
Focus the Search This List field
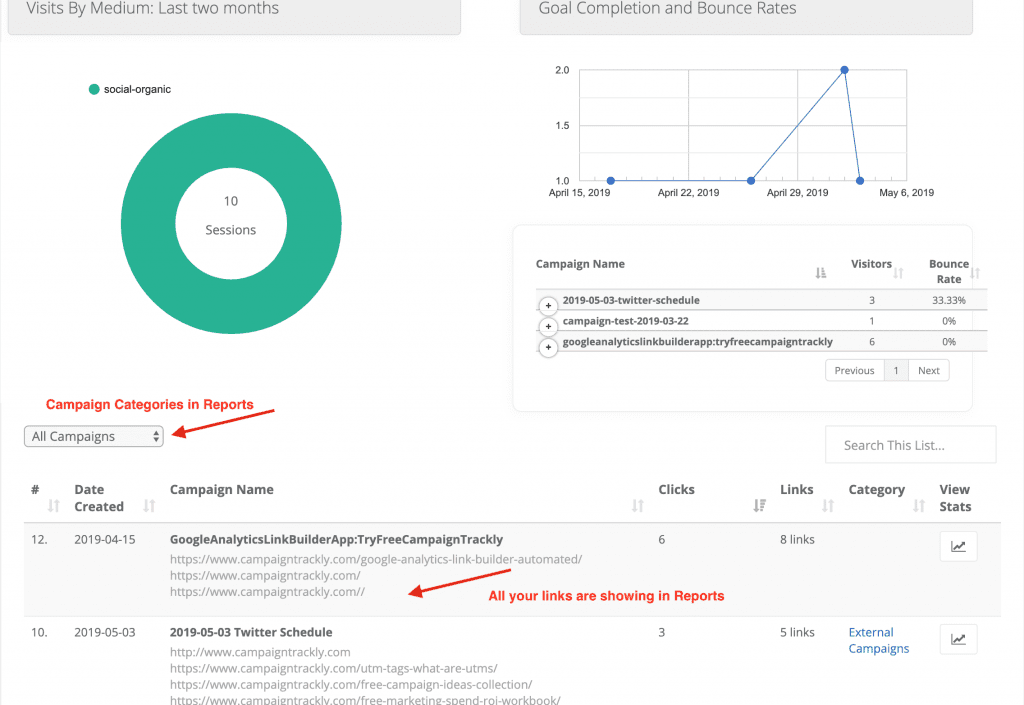point(910,445)
